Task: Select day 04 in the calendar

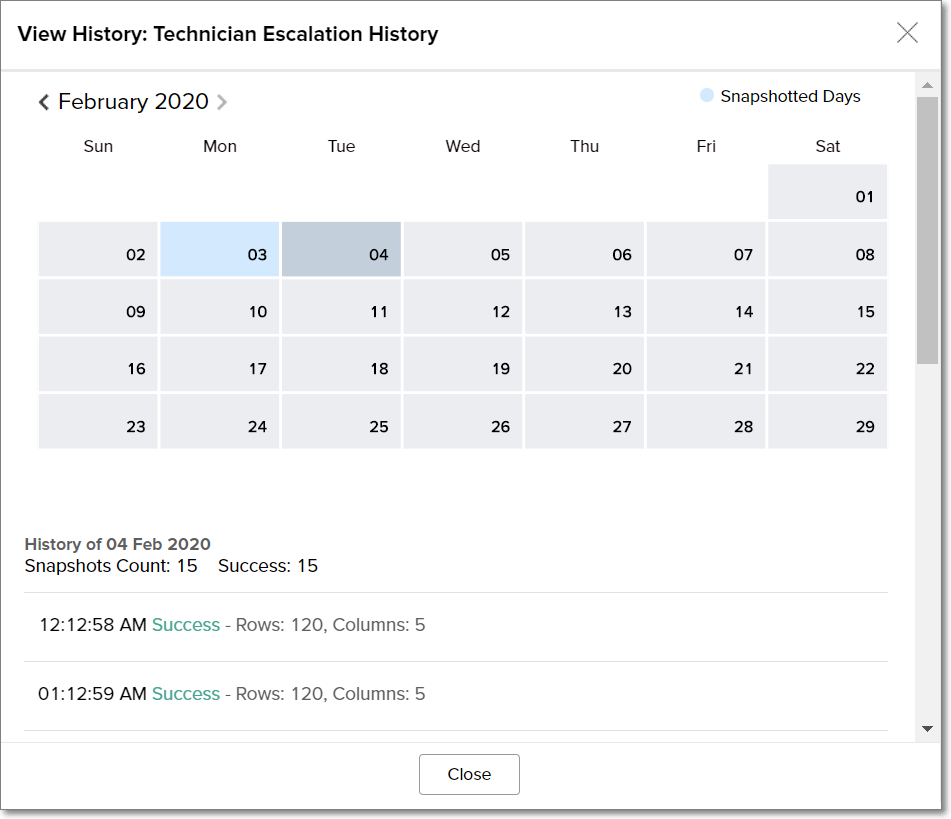Action: tap(341, 250)
